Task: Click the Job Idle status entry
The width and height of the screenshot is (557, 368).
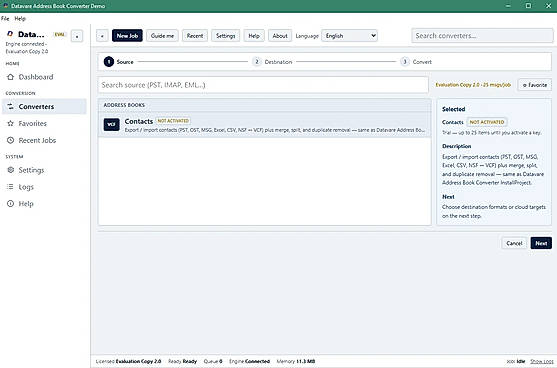Action: coord(516,361)
